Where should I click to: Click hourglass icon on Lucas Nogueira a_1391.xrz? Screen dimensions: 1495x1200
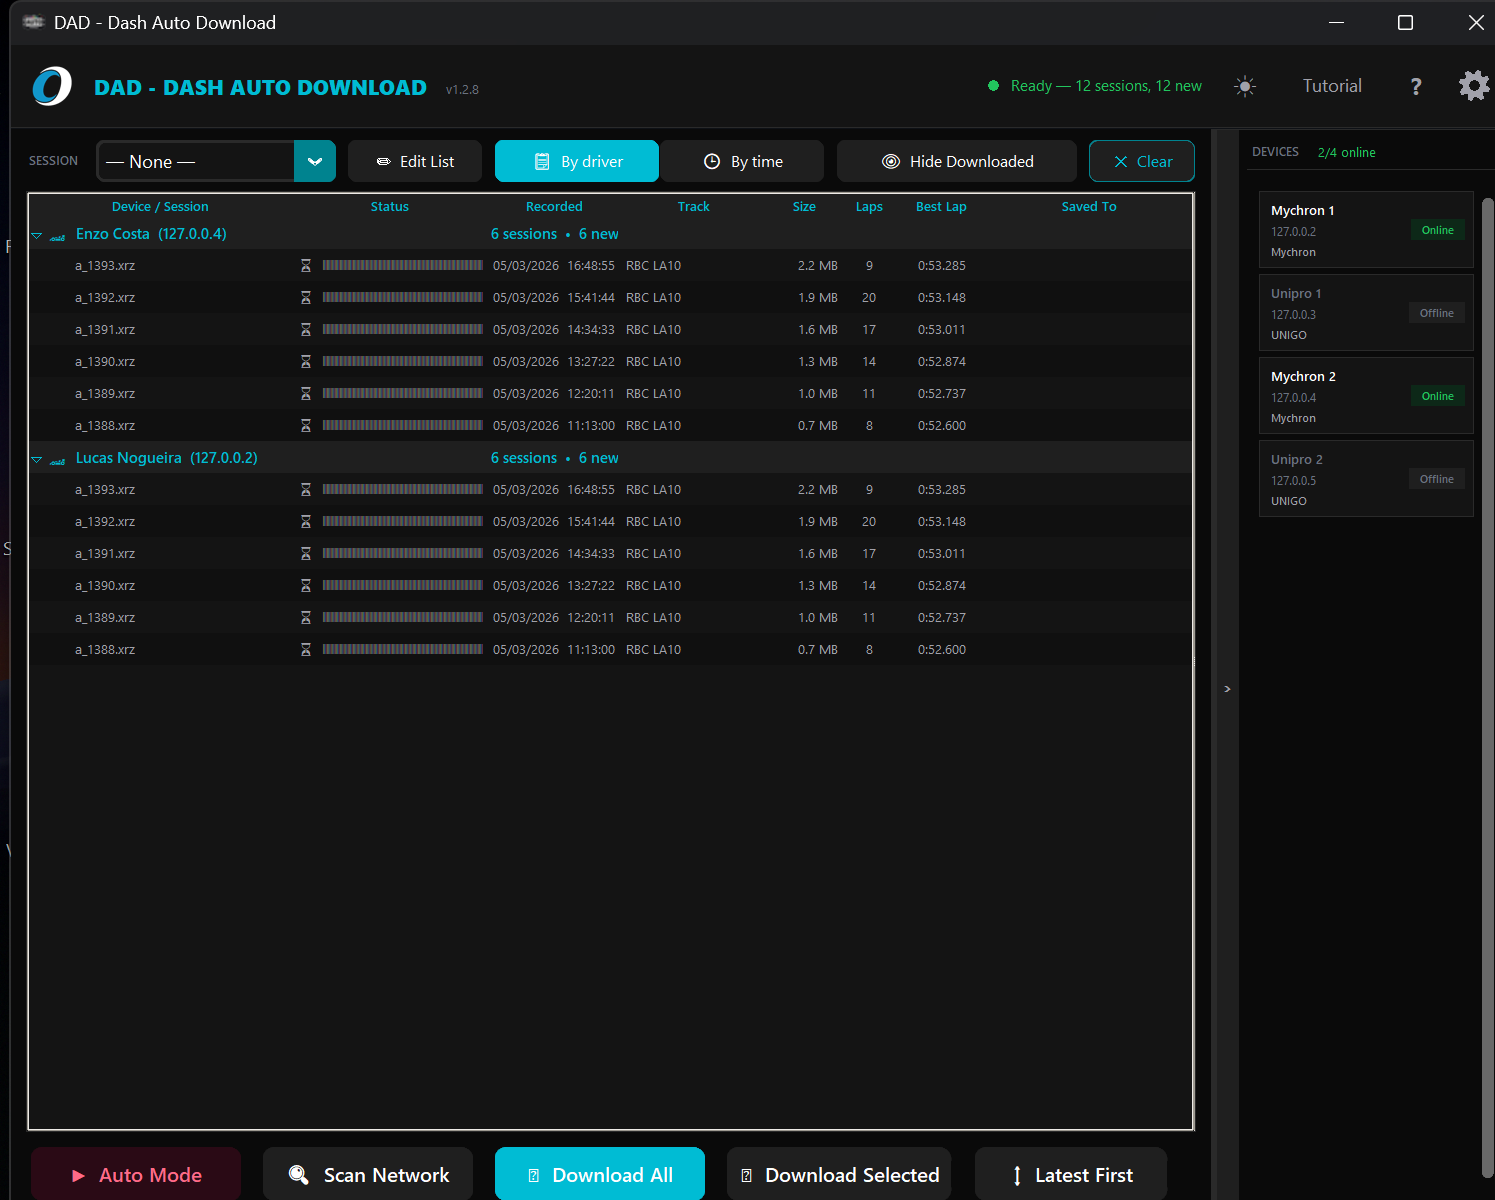point(306,554)
